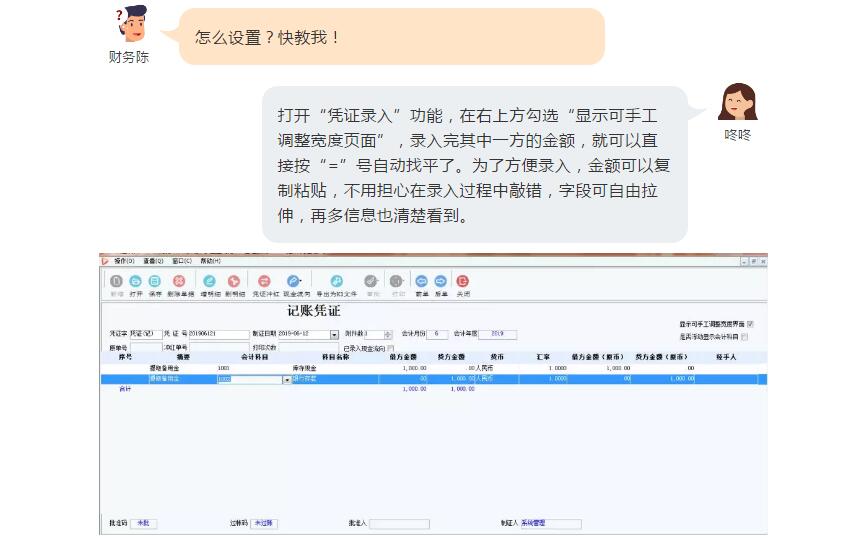Add a detail row with 增明细
The height and width of the screenshot is (545, 867).
click(x=209, y=283)
